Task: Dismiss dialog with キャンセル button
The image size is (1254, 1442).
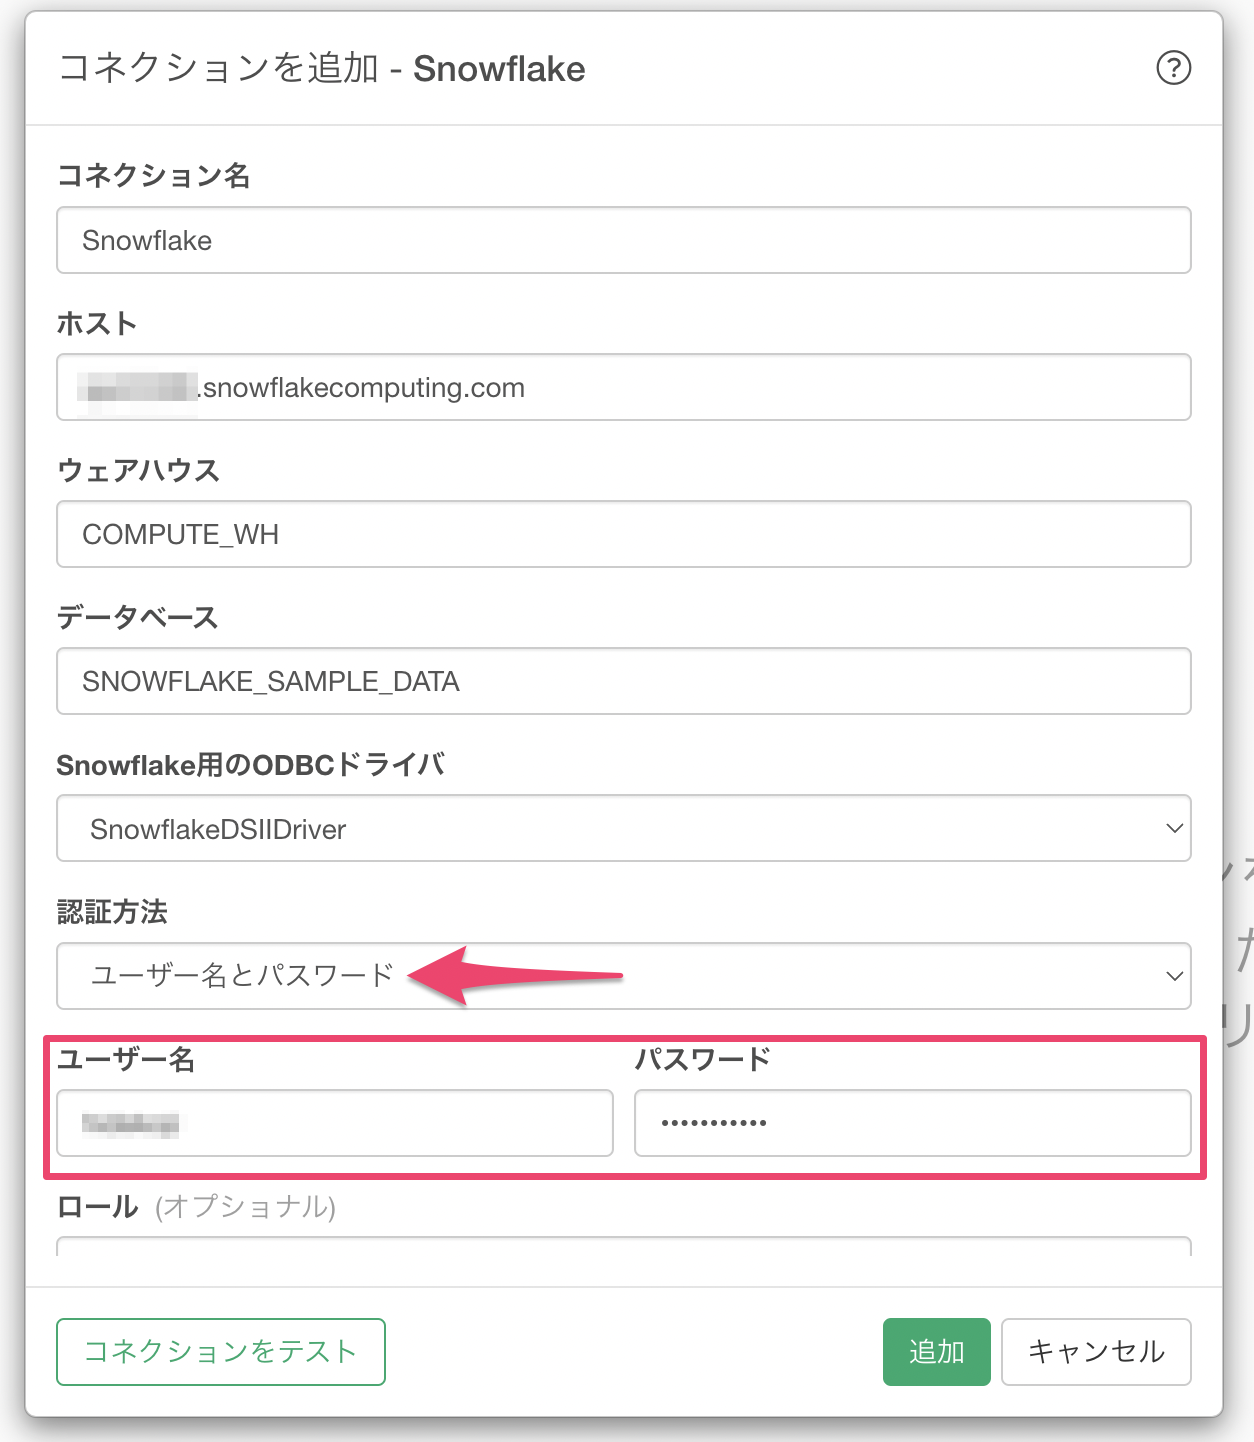Action: coord(1096,1352)
